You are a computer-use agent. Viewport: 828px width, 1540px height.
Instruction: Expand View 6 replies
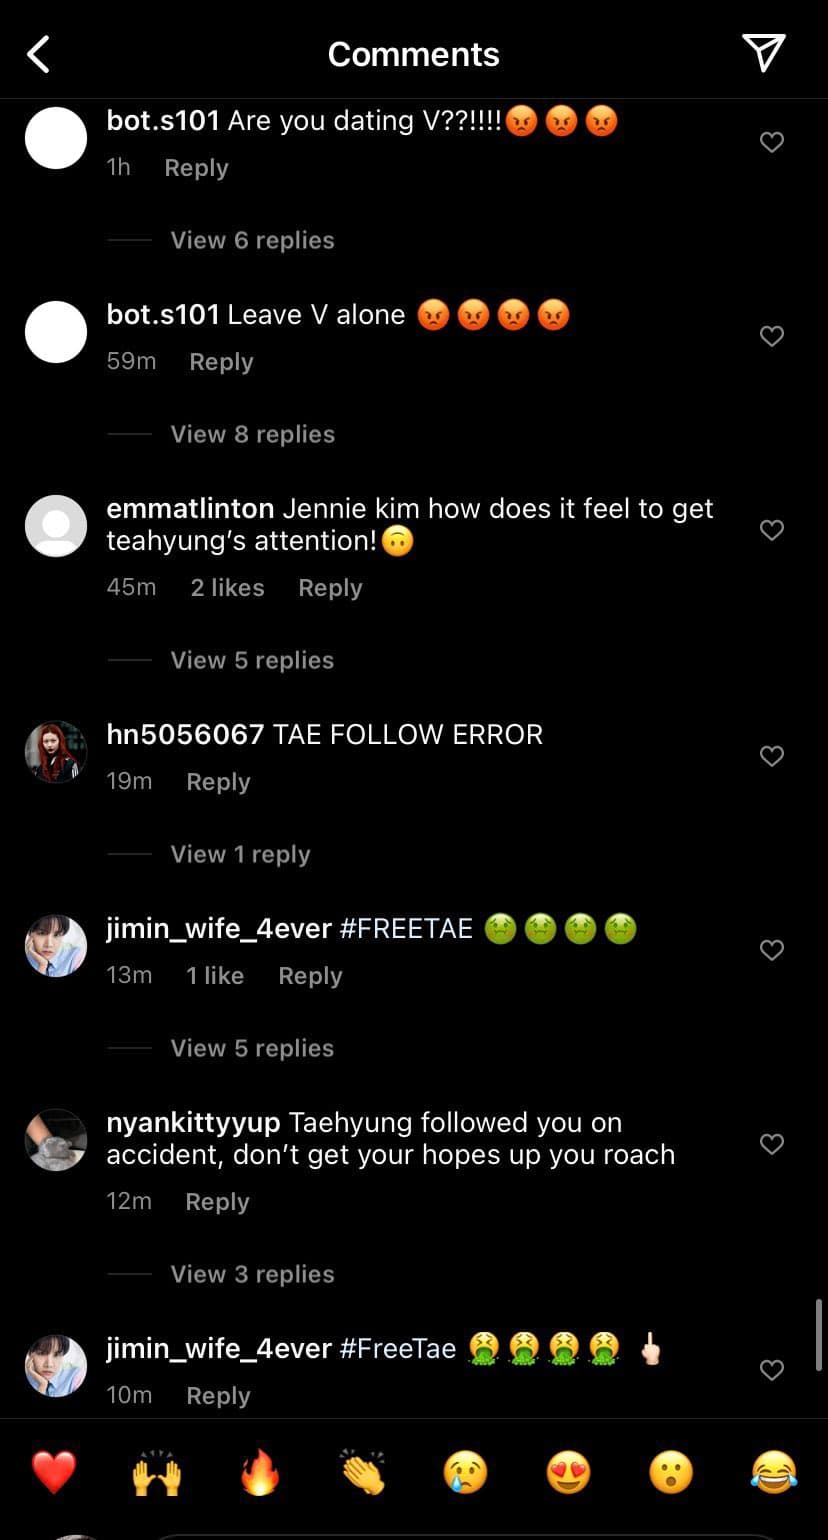pyautogui.click(x=252, y=240)
